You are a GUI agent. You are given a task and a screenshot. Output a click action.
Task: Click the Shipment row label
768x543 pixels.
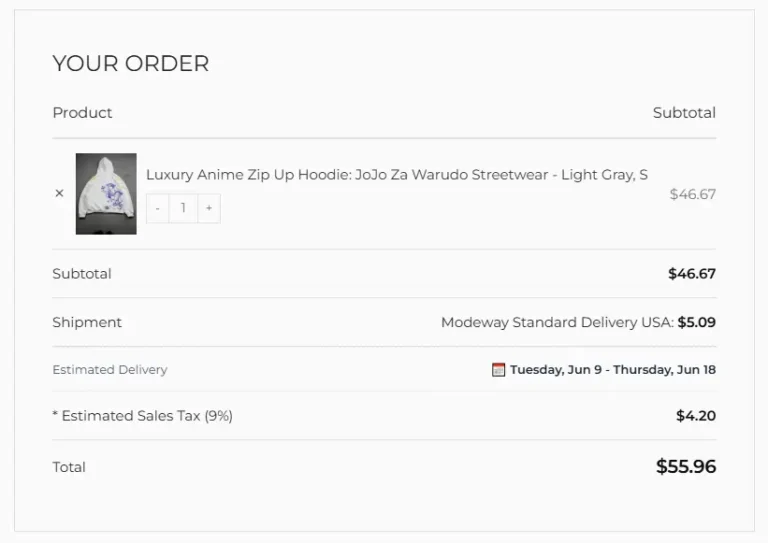pos(87,322)
